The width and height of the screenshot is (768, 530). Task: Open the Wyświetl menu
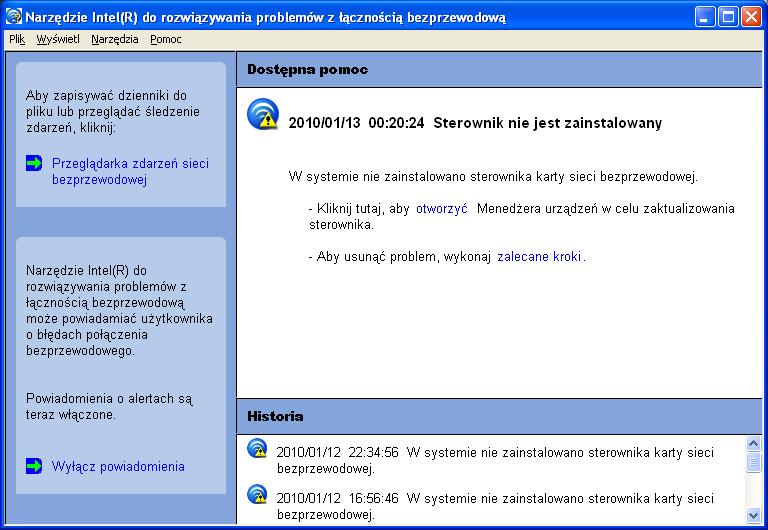58,39
